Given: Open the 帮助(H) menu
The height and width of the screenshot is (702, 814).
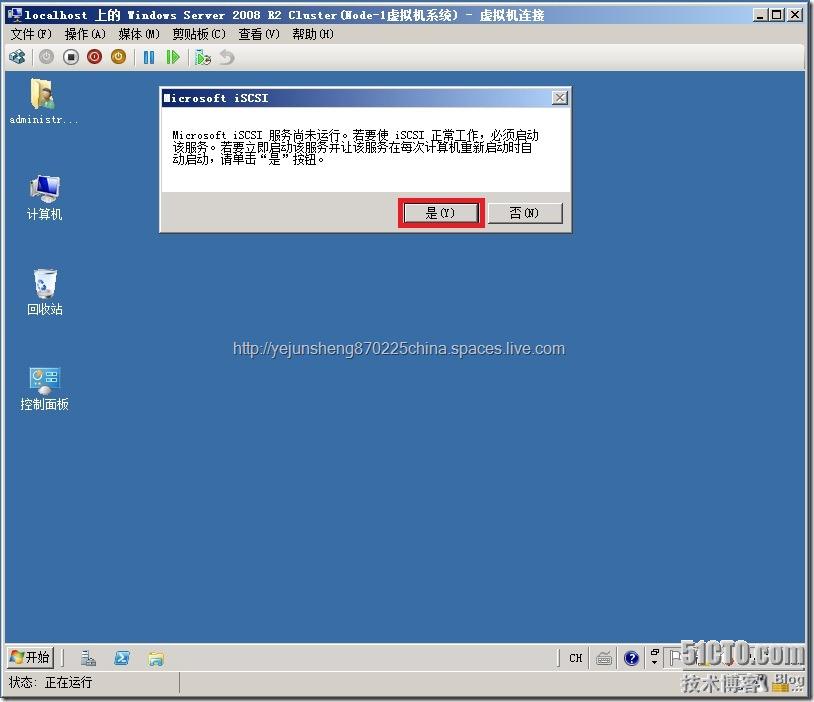Looking at the screenshot, I should 313,34.
